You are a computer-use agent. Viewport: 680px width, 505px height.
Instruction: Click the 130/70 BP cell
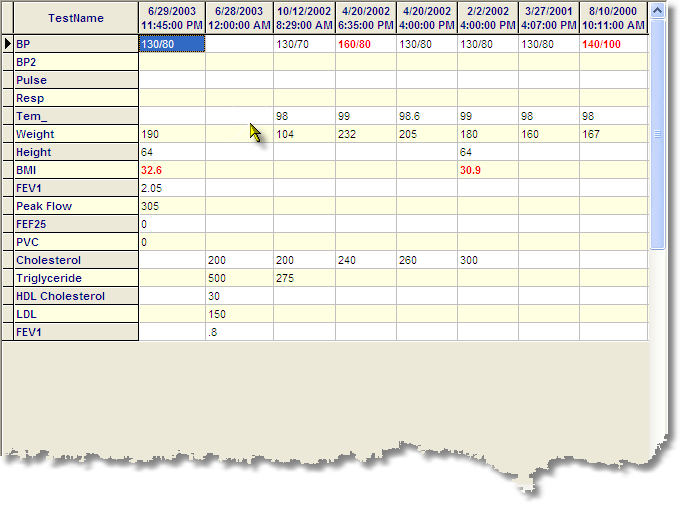point(304,44)
